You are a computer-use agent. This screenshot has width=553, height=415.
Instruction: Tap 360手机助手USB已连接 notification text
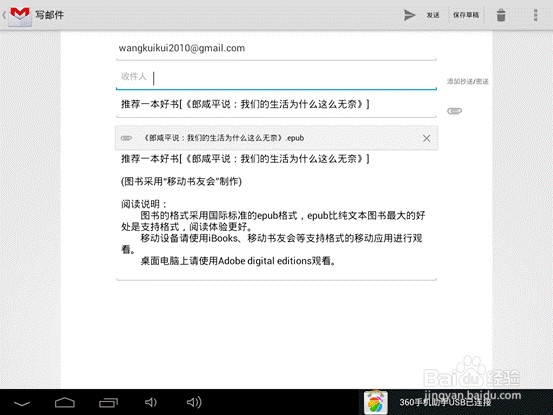click(445, 402)
